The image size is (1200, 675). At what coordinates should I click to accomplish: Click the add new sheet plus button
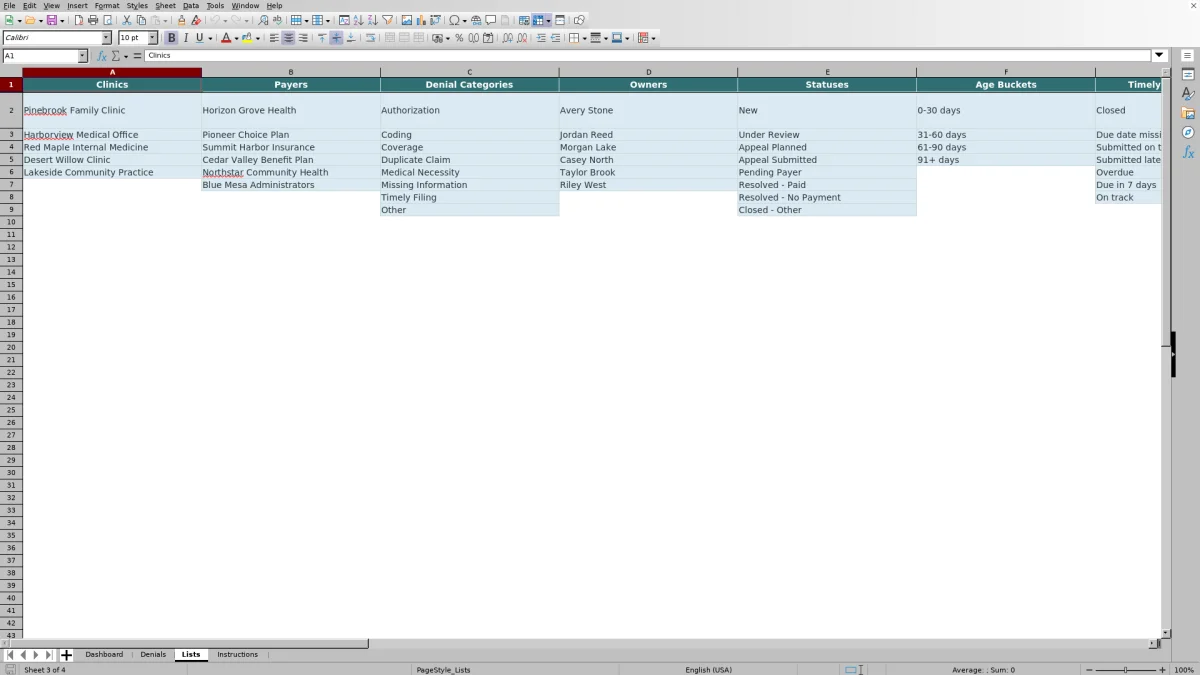point(66,655)
